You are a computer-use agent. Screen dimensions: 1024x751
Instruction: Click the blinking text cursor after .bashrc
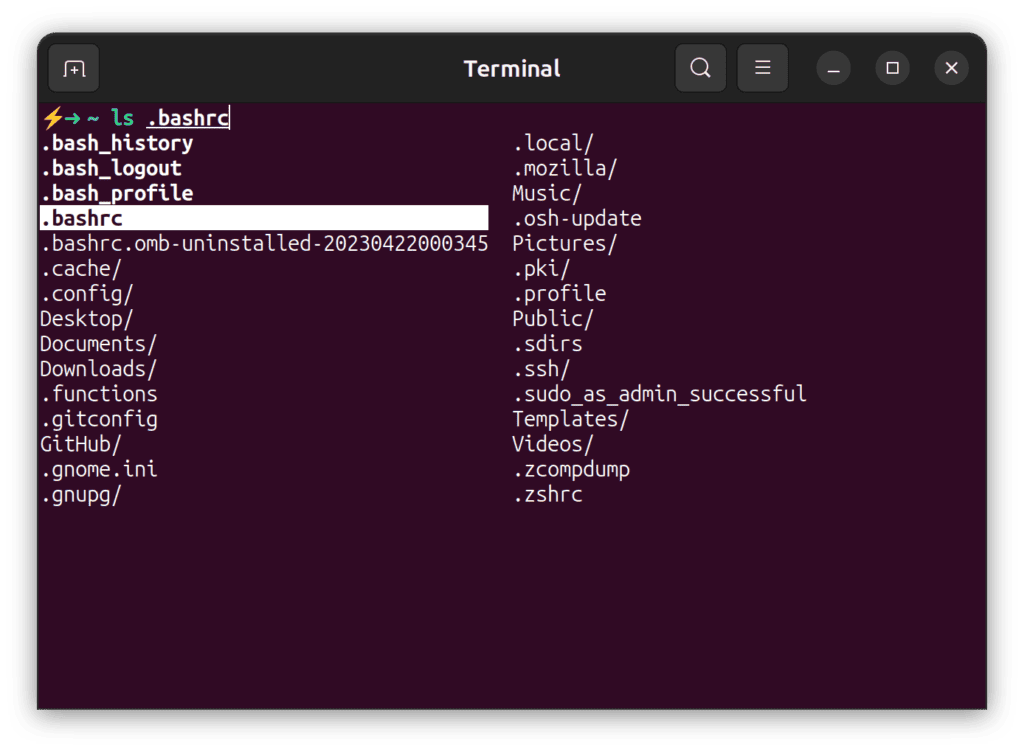coord(228,117)
